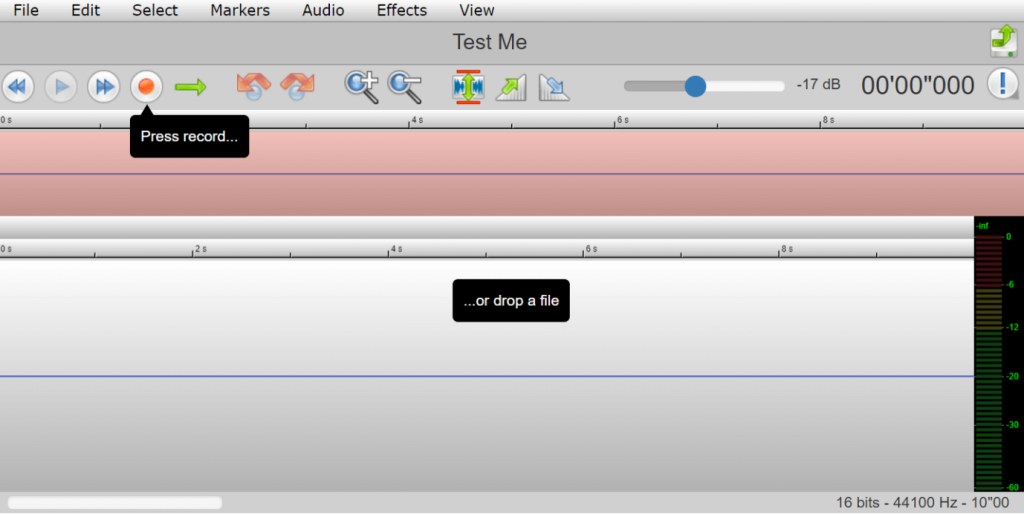Click the redo icon
This screenshot has height=514, width=1024.
pos(297,86)
